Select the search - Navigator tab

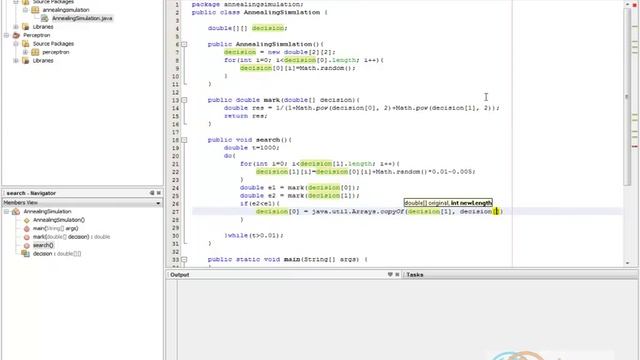click(x=31, y=193)
